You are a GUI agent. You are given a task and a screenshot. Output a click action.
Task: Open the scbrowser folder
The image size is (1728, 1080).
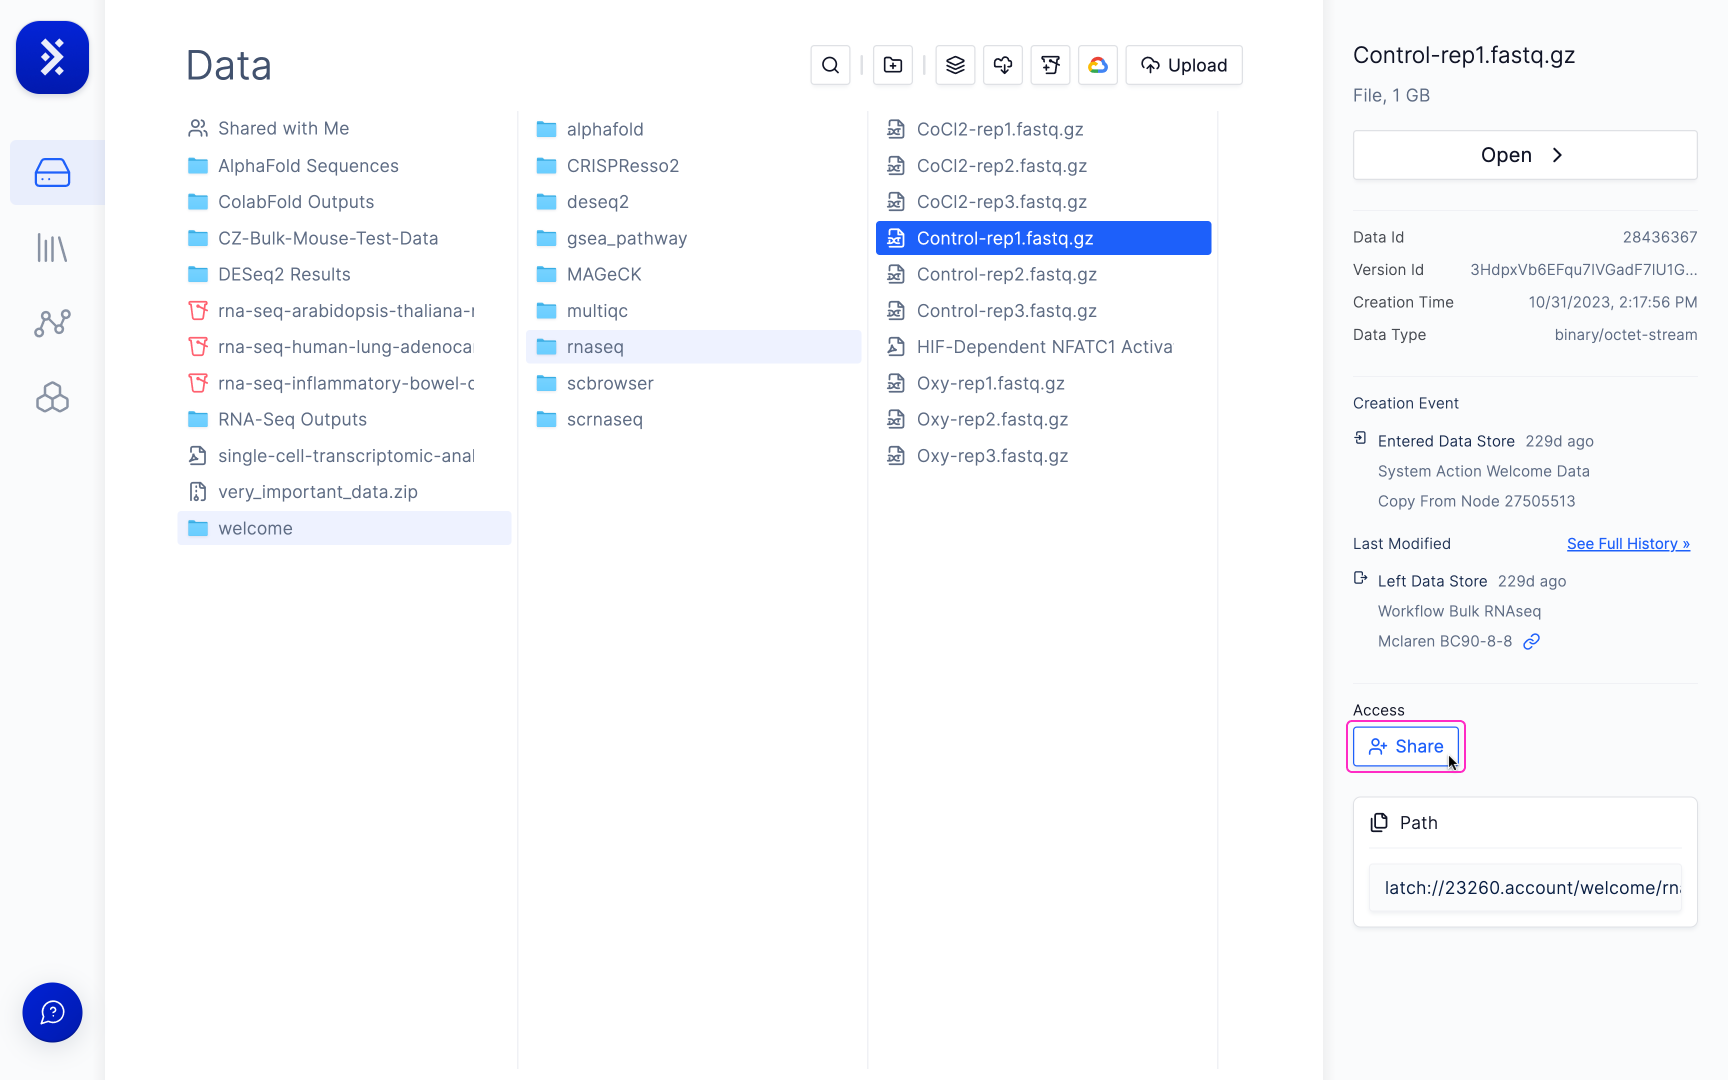click(693, 383)
